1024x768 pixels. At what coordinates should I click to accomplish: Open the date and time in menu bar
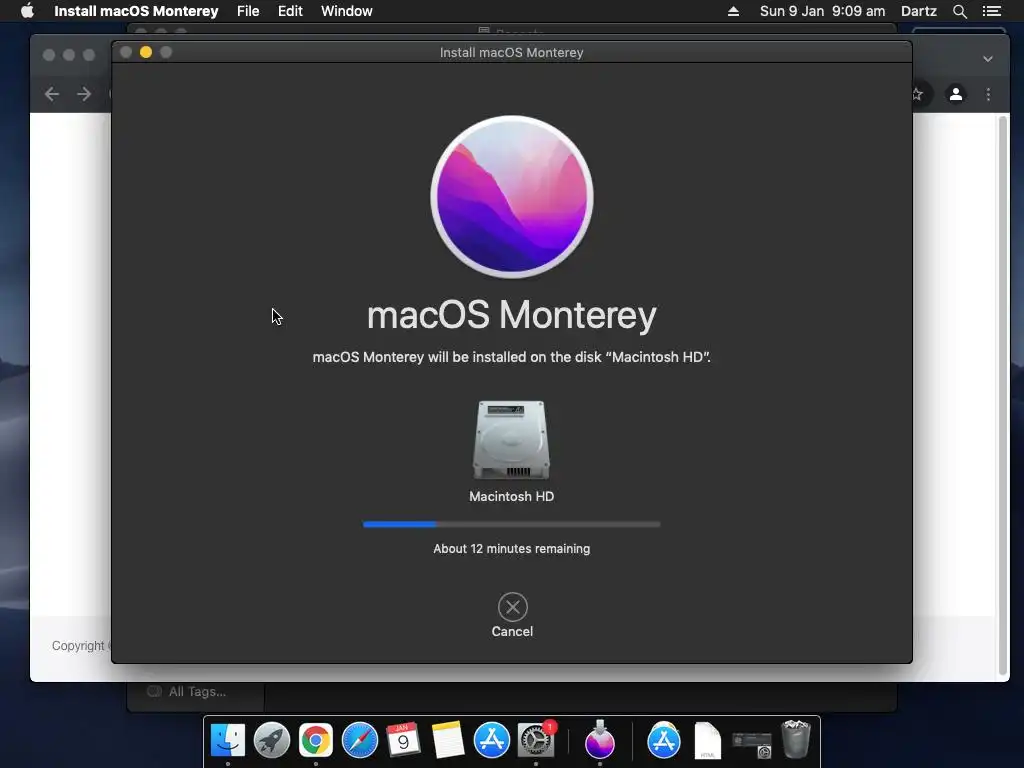tap(822, 11)
